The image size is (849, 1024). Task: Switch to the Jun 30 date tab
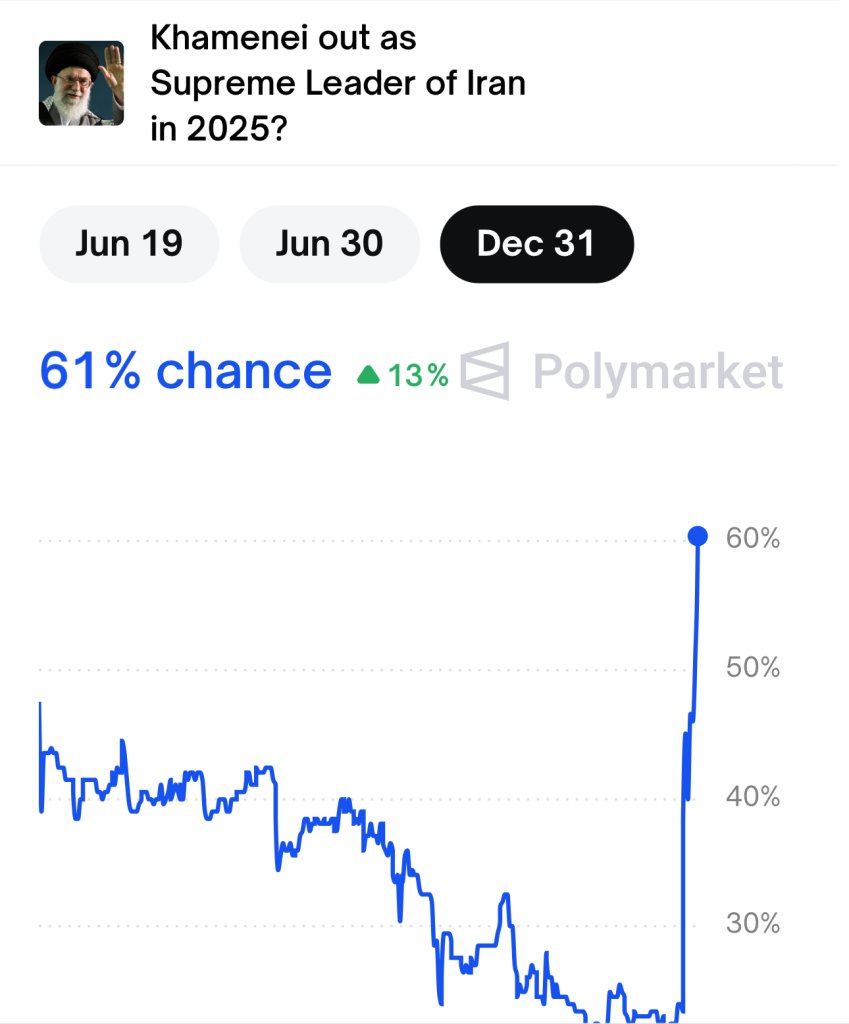pos(329,244)
